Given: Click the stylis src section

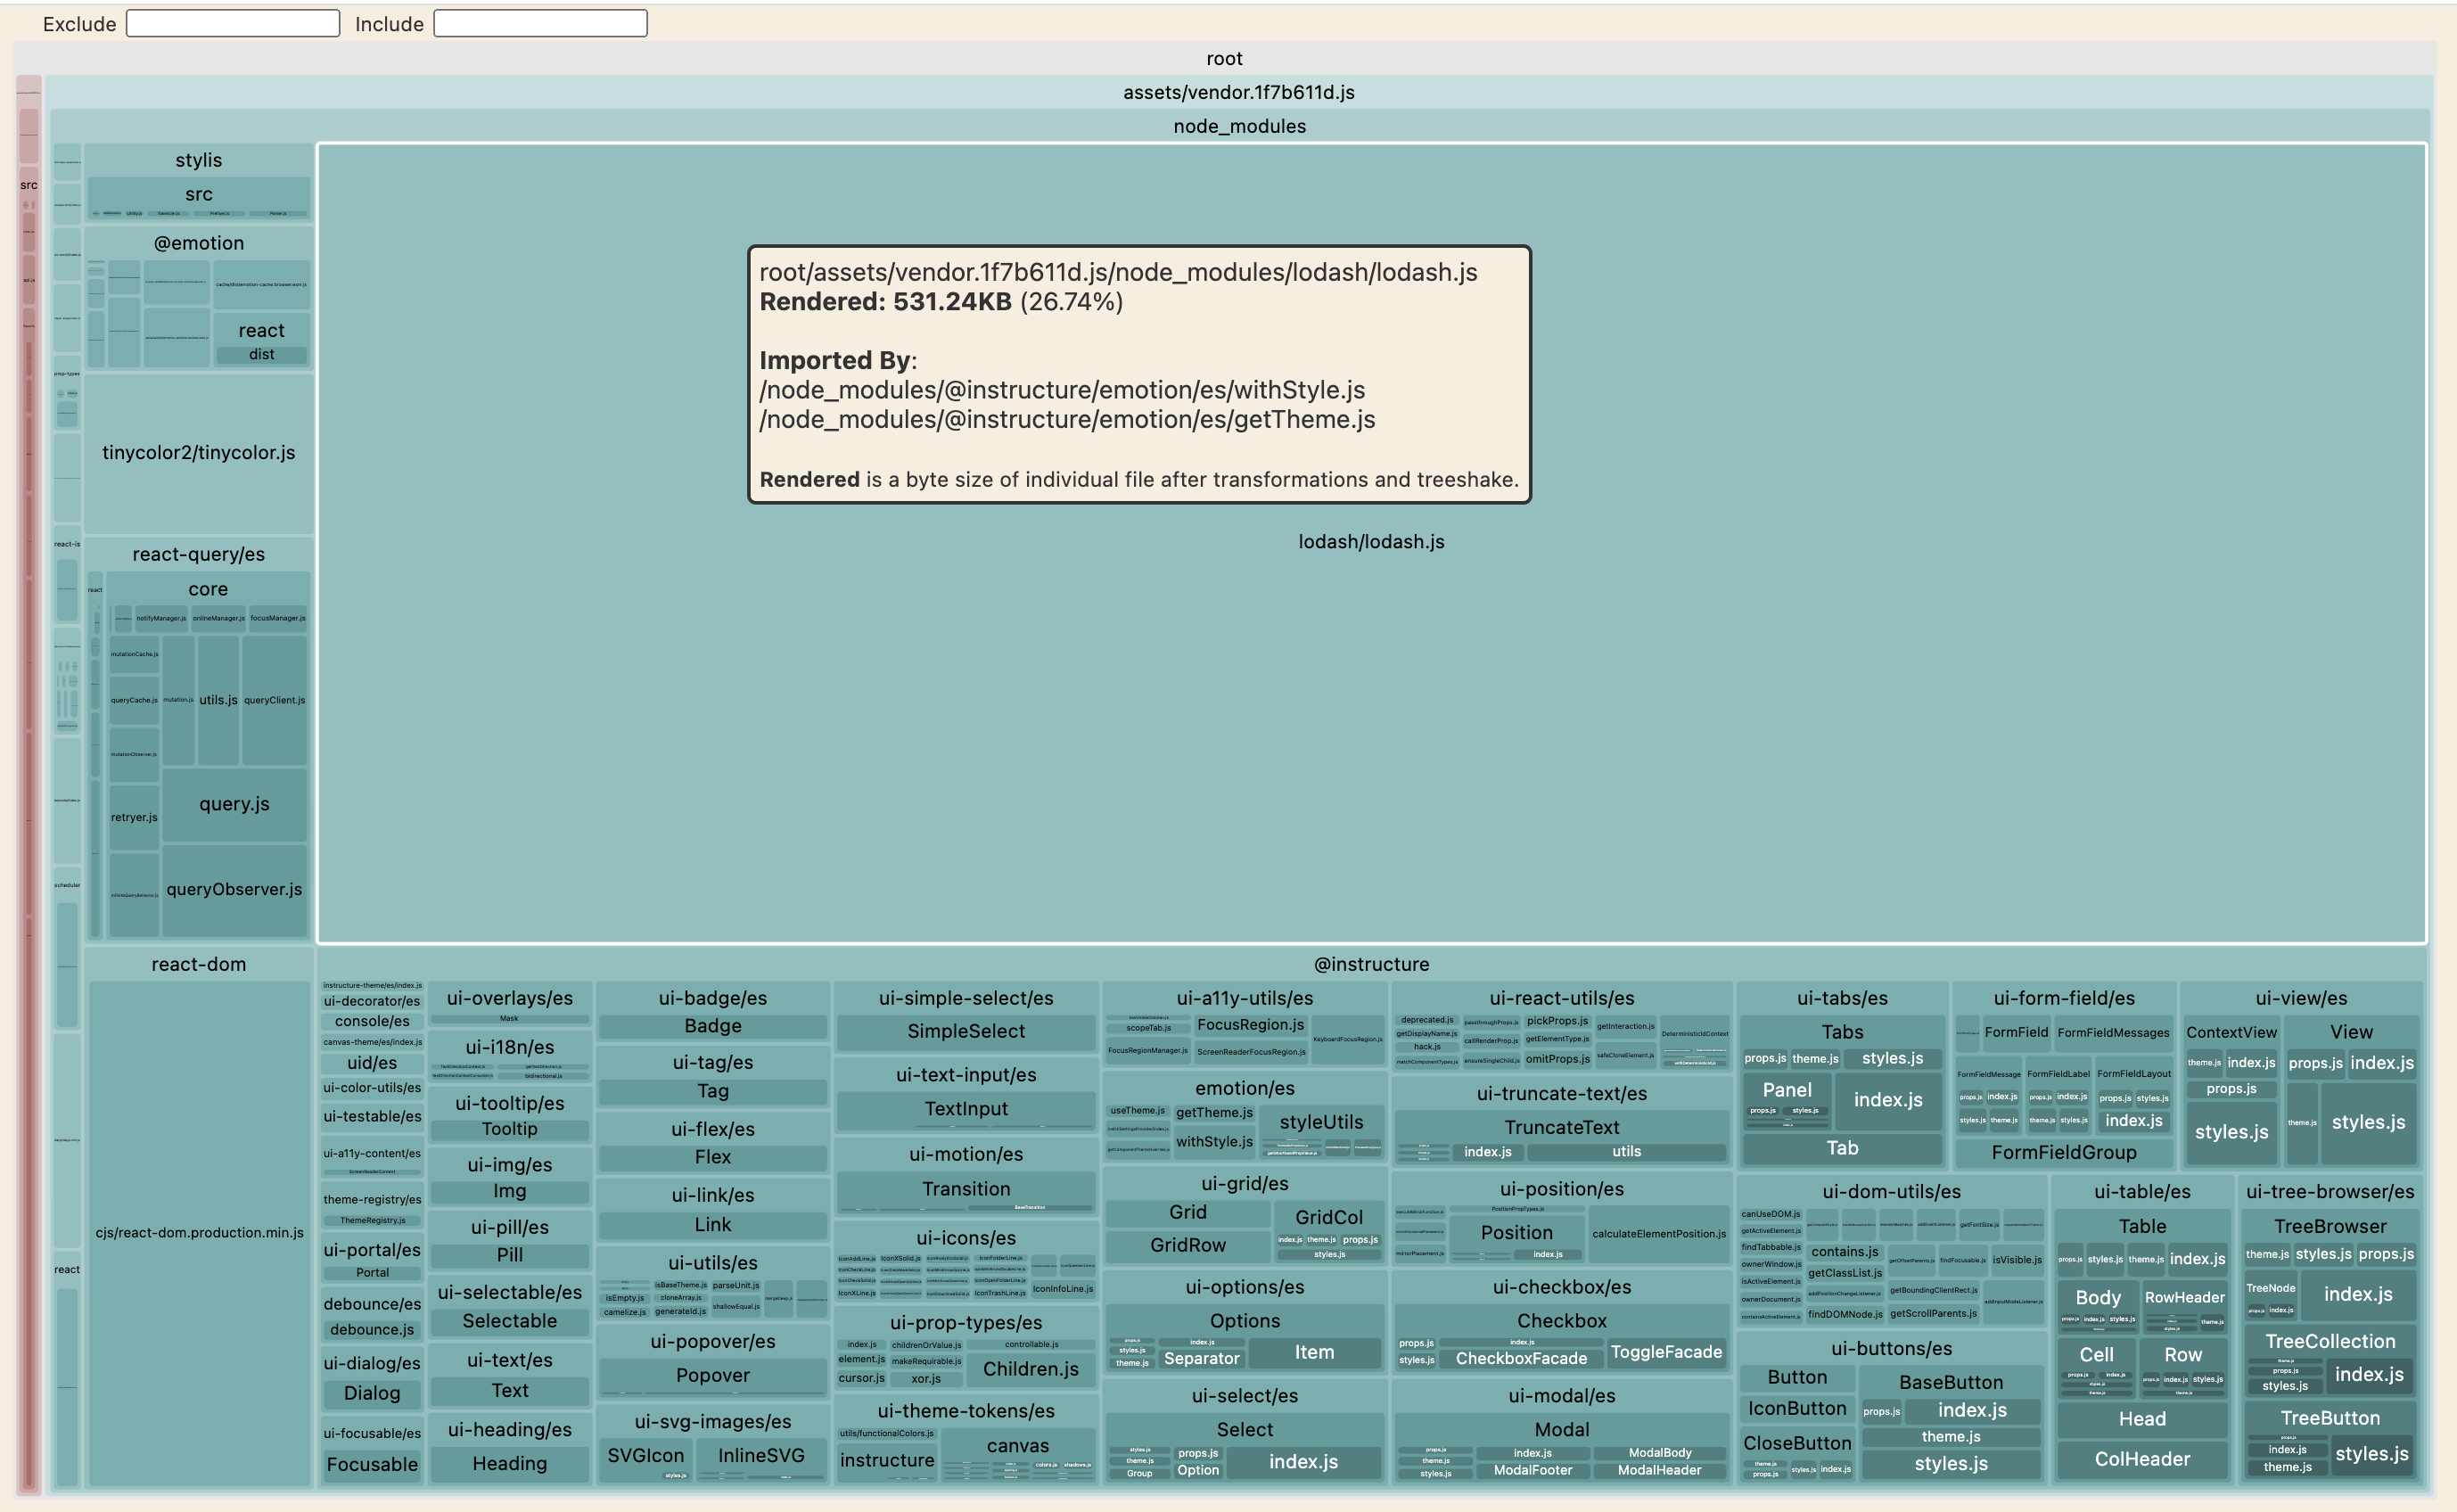Looking at the screenshot, I should (197, 195).
